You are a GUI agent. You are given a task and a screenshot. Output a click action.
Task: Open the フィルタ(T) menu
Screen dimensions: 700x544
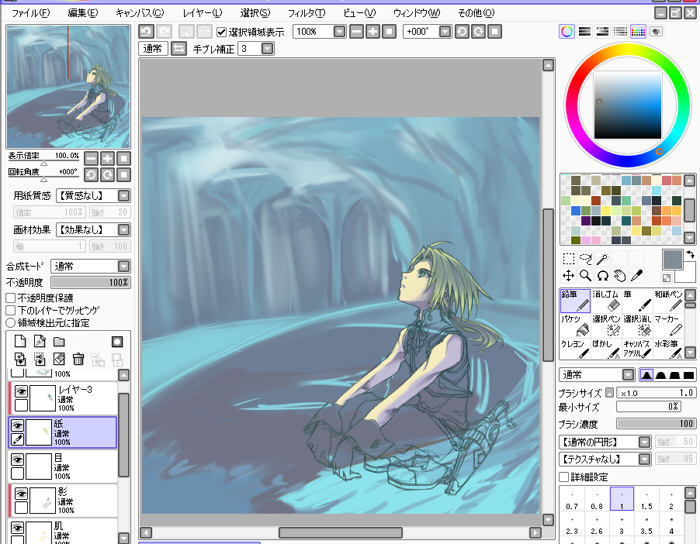(306, 13)
